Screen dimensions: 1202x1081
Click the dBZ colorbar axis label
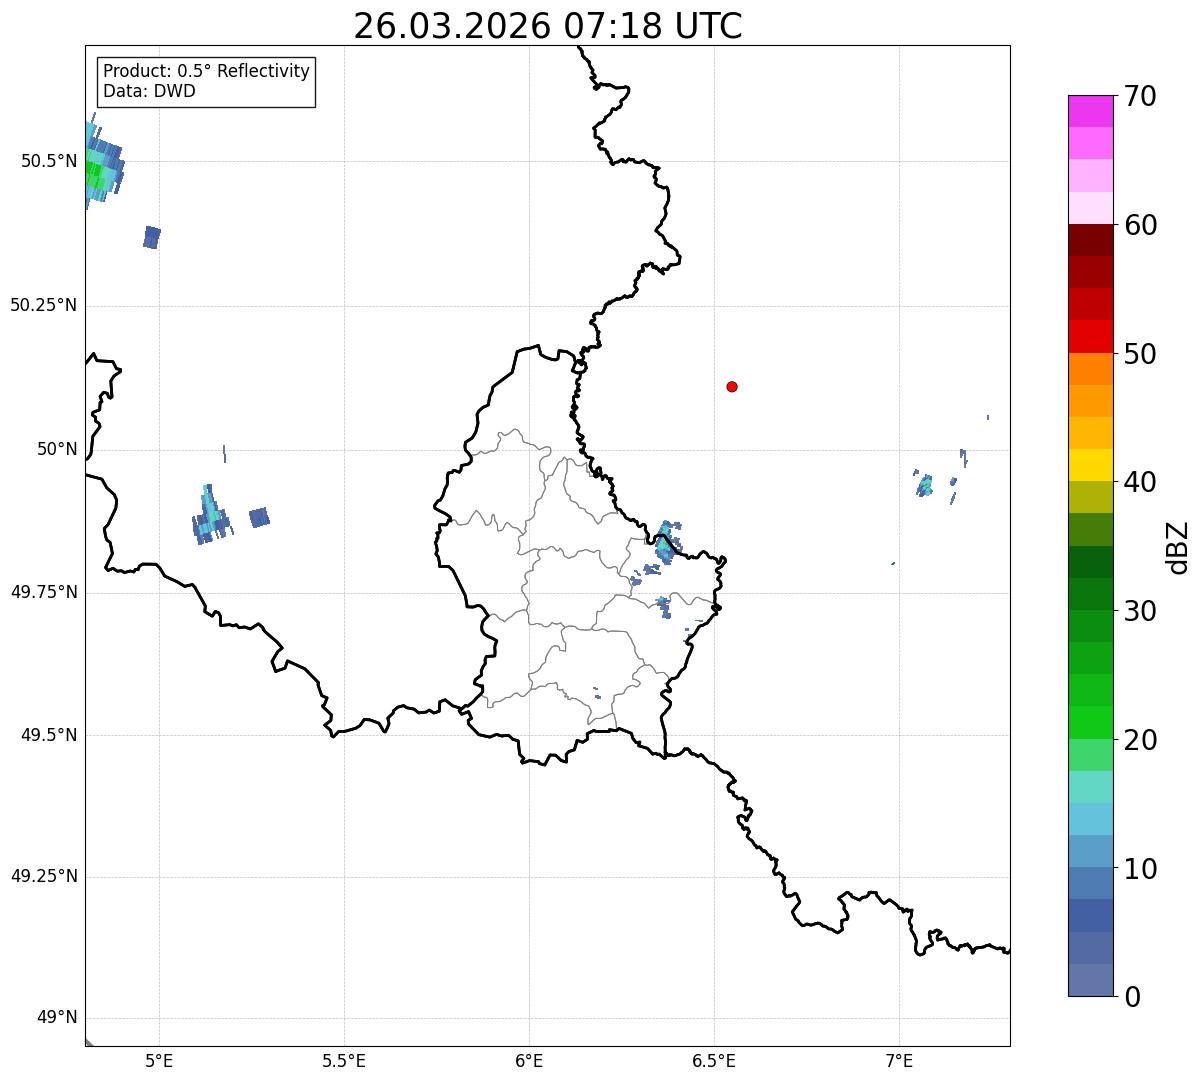[x=1178, y=546]
